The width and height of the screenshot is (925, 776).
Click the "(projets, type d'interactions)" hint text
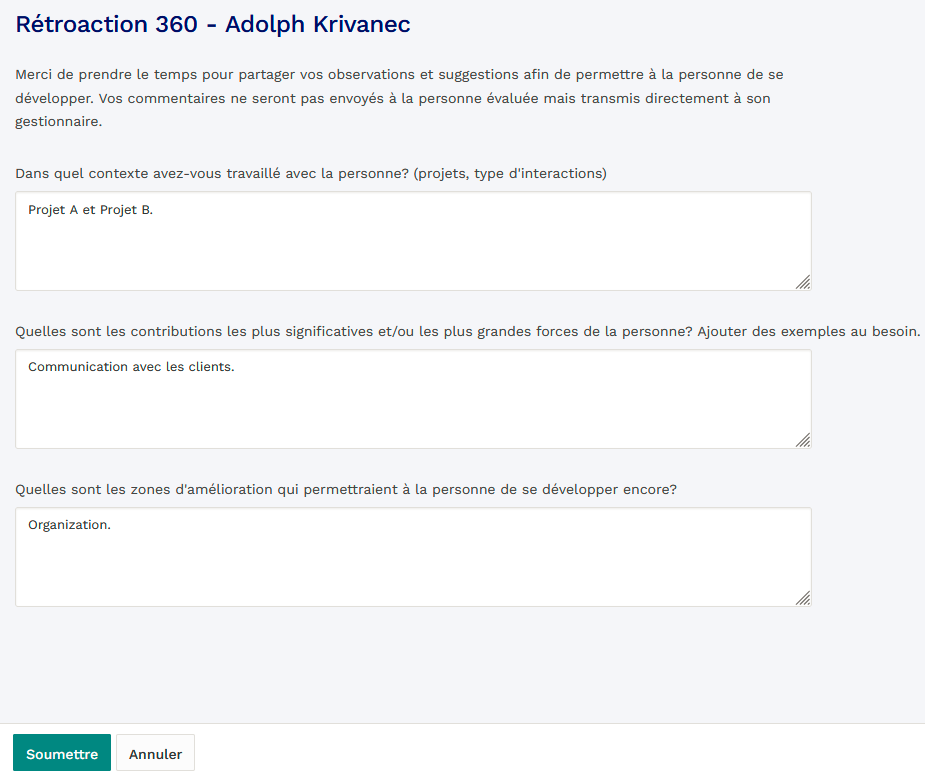(510, 173)
